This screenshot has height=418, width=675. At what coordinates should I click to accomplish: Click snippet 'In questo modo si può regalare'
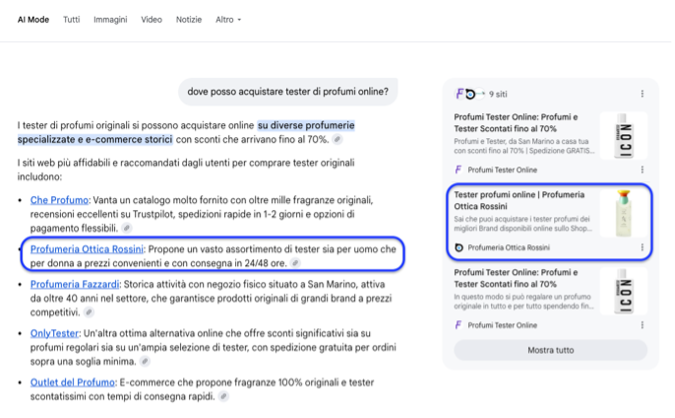pyautogui.click(x=523, y=301)
